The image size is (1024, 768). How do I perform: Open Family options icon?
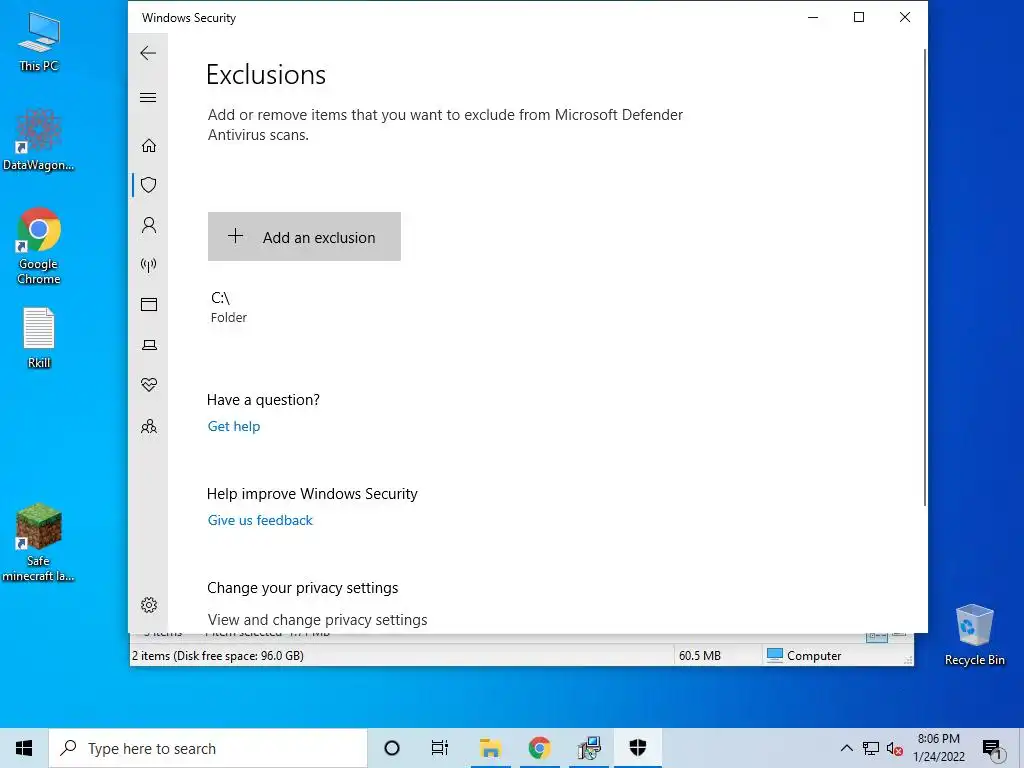(x=149, y=426)
